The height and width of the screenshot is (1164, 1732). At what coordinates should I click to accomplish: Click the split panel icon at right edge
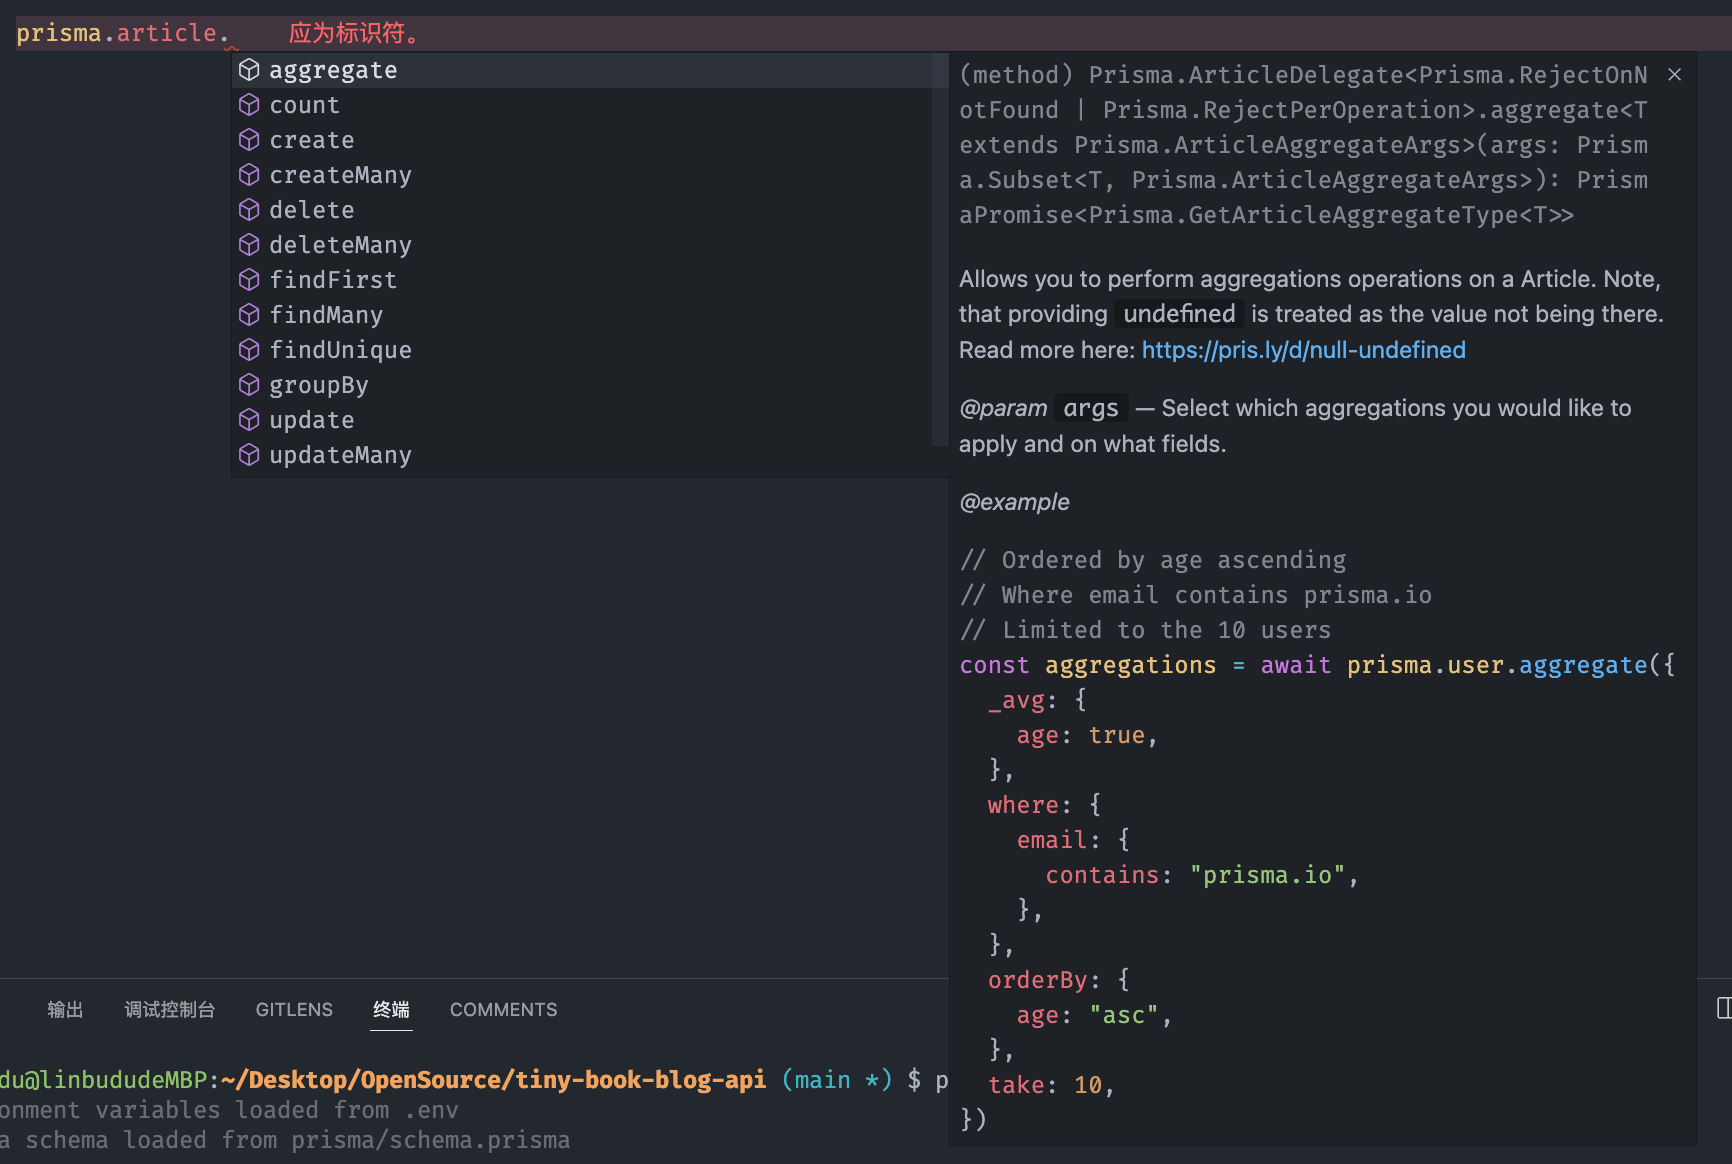pyautogui.click(x=1723, y=1008)
